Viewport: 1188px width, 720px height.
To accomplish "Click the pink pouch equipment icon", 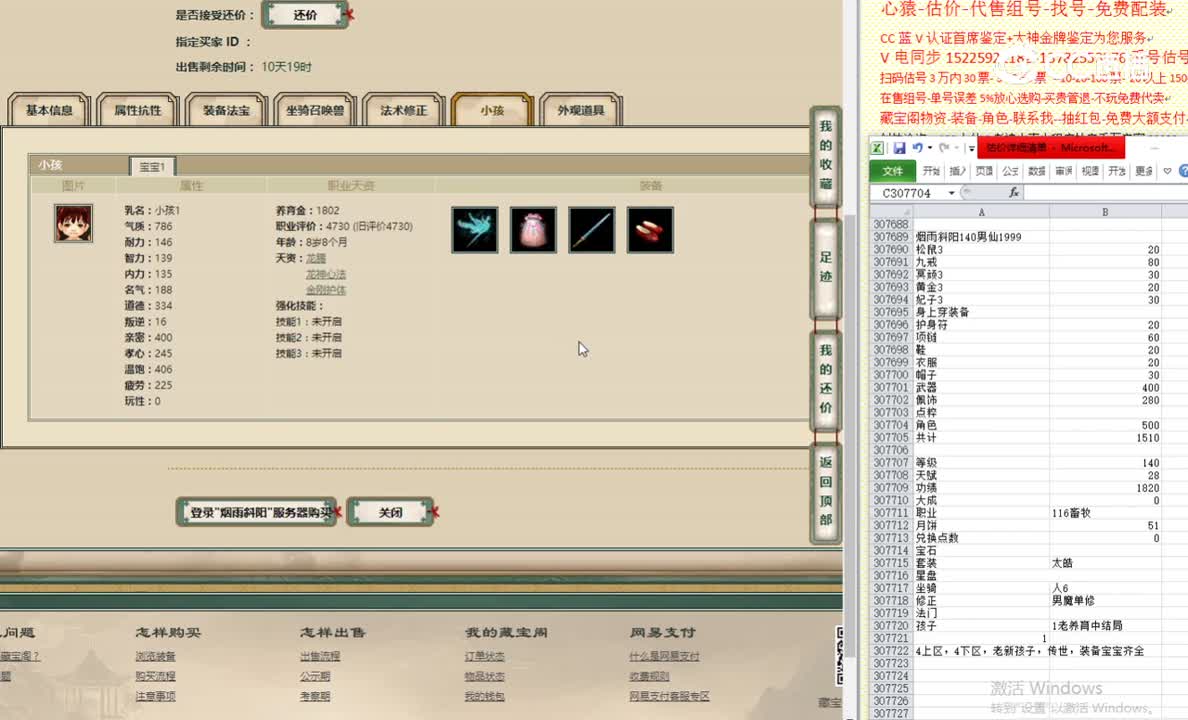I will (533, 229).
